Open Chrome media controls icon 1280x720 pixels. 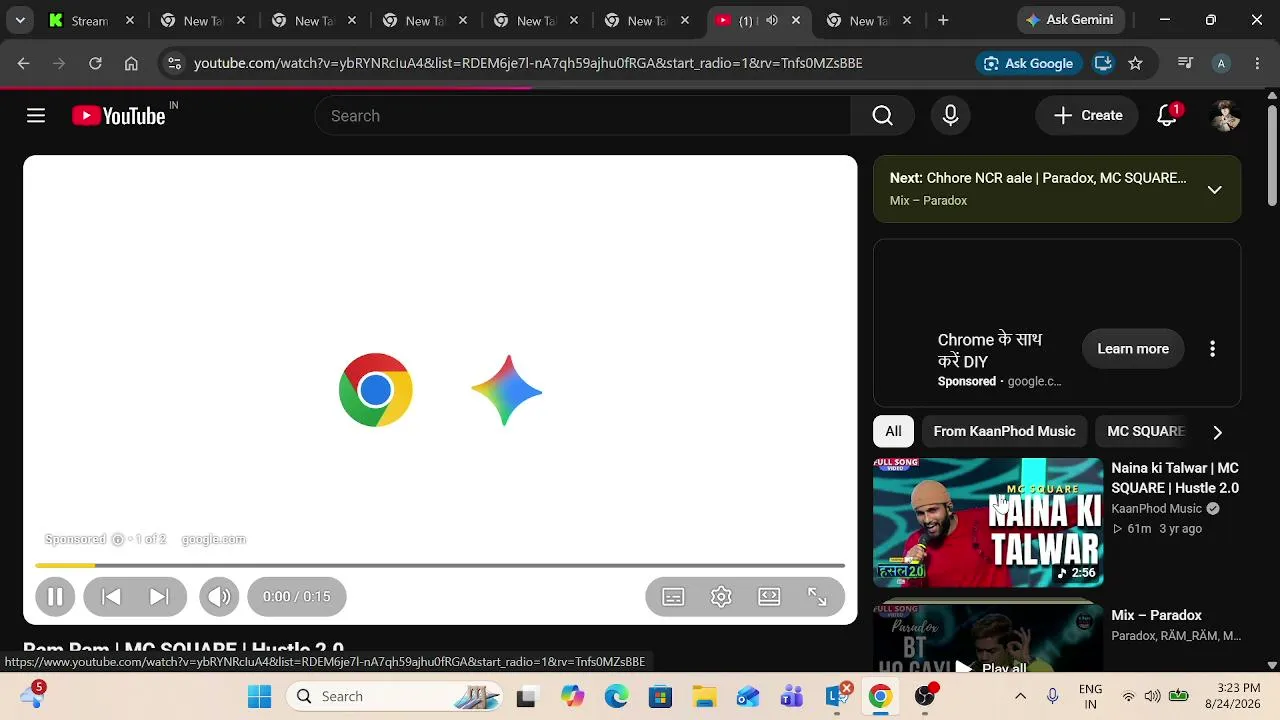[1185, 63]
